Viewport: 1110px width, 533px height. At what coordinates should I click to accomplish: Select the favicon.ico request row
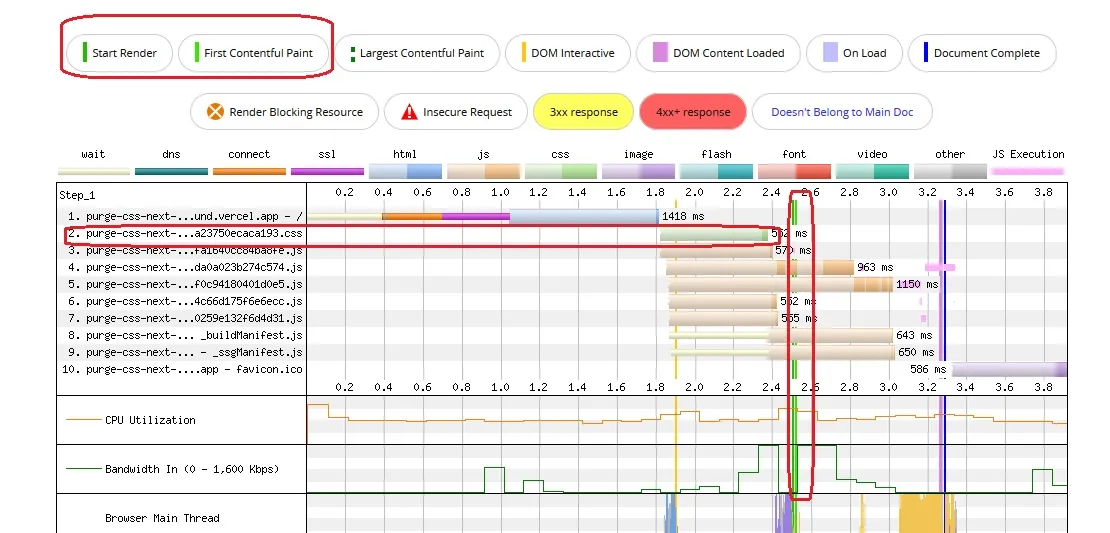184,369
